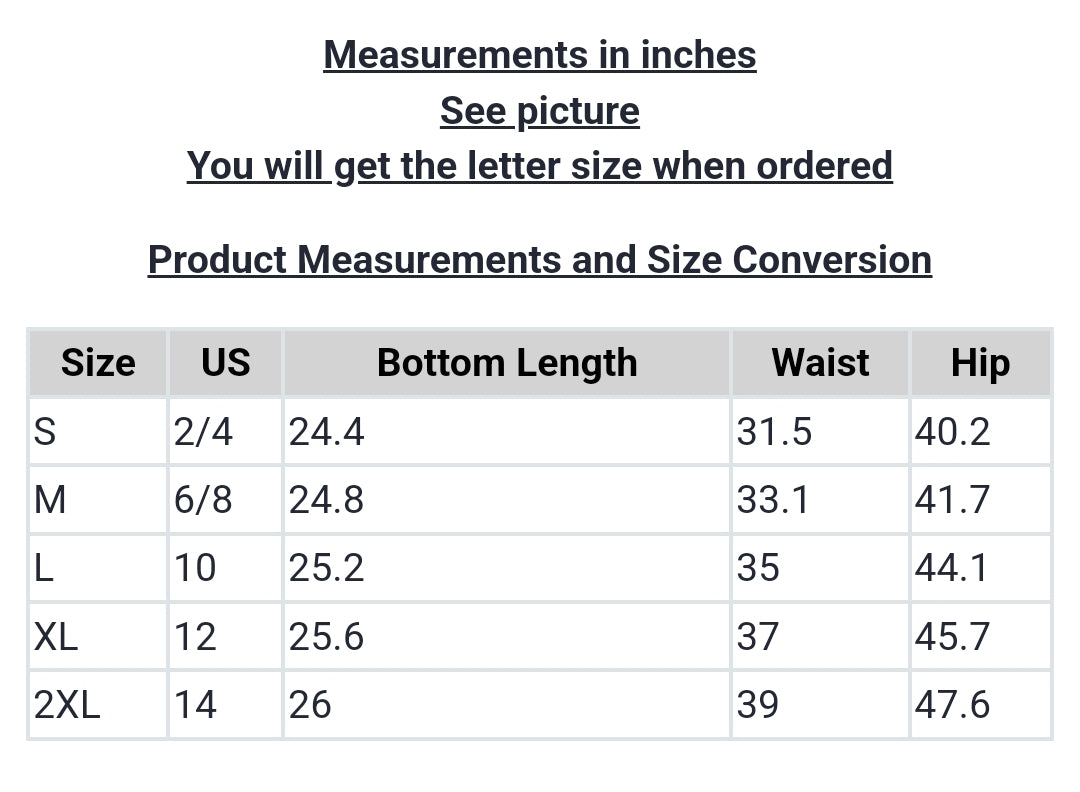Screen dimensions: 1080x792
Task: Select the Size column header
Action: tap(98, 363)
